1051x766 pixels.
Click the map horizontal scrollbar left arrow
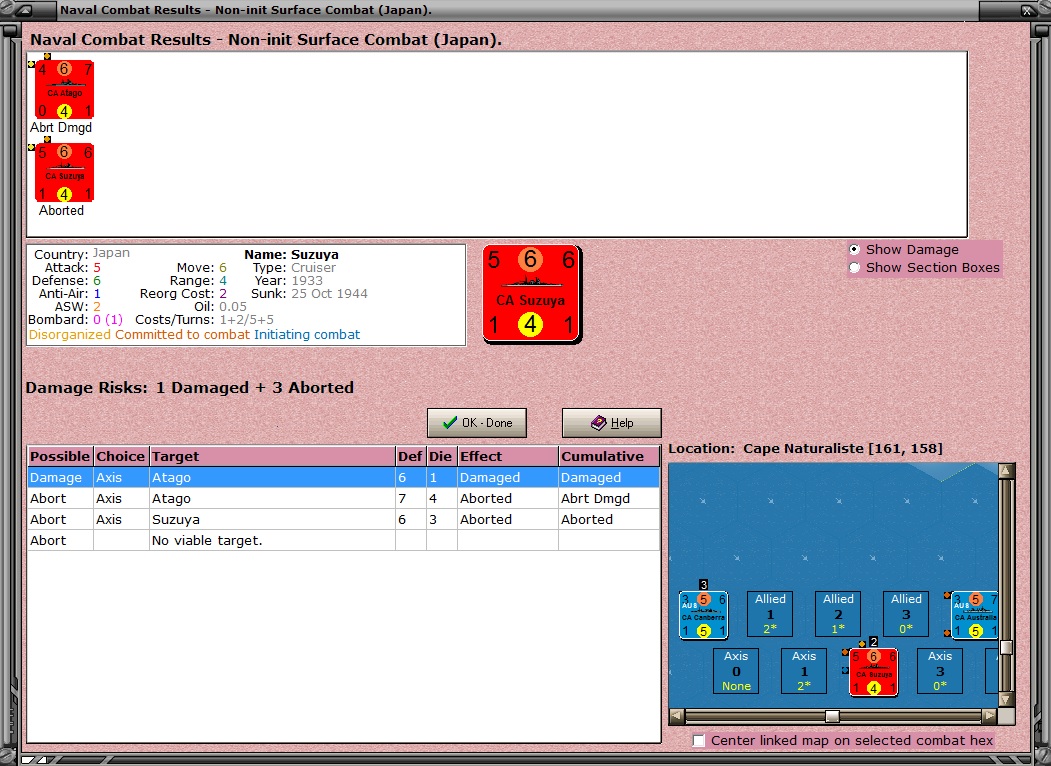coord(677,716)
